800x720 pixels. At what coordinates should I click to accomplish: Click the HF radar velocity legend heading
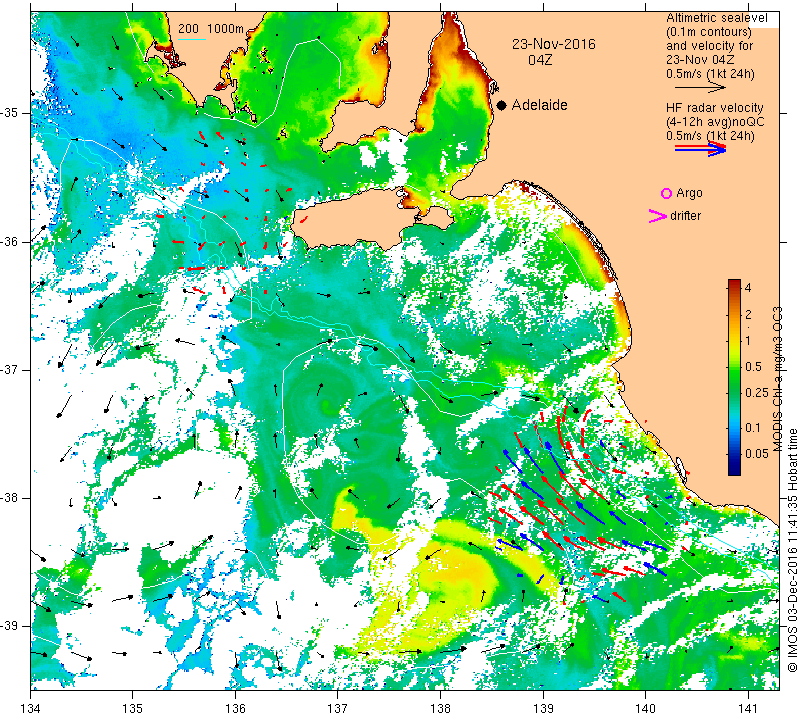click(x=714, y=108)
